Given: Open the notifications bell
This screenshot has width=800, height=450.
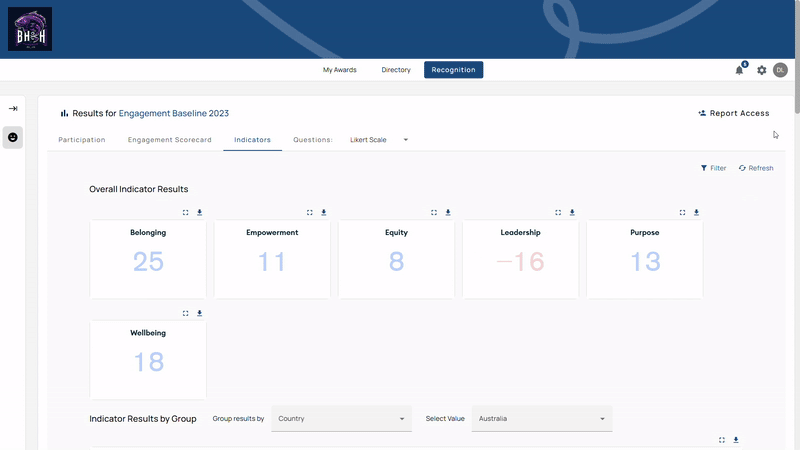Looking at the screenshot, I should 739,70.
